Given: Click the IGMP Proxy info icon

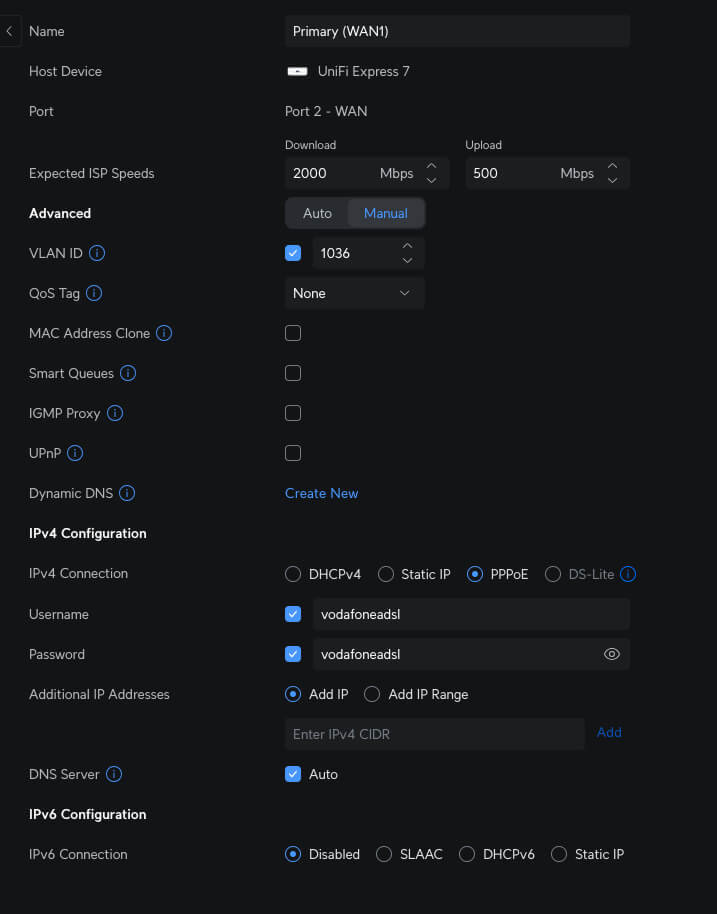Looking at the screenshot, I should (115, 413).
